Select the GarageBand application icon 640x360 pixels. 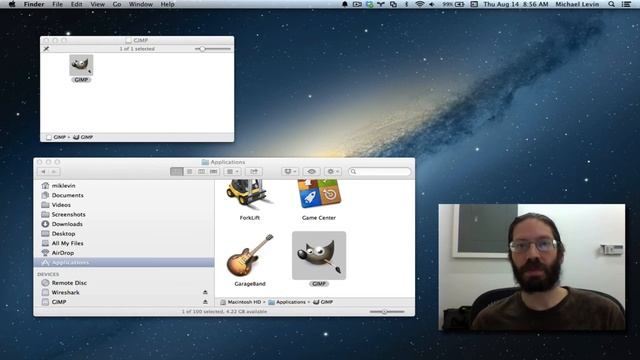pos(250,256)
